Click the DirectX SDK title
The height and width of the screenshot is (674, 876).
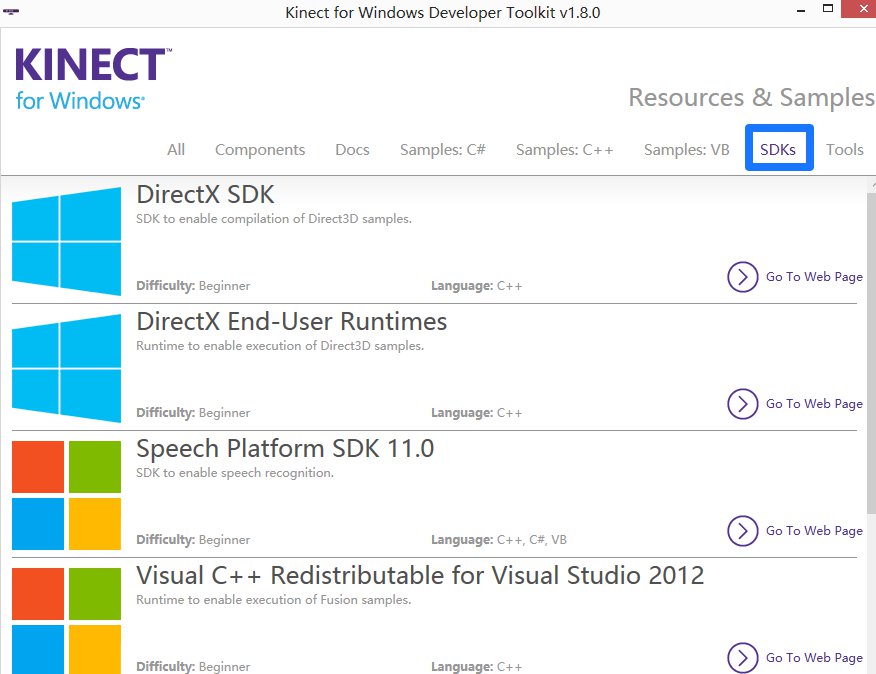[x=205, y=194]
